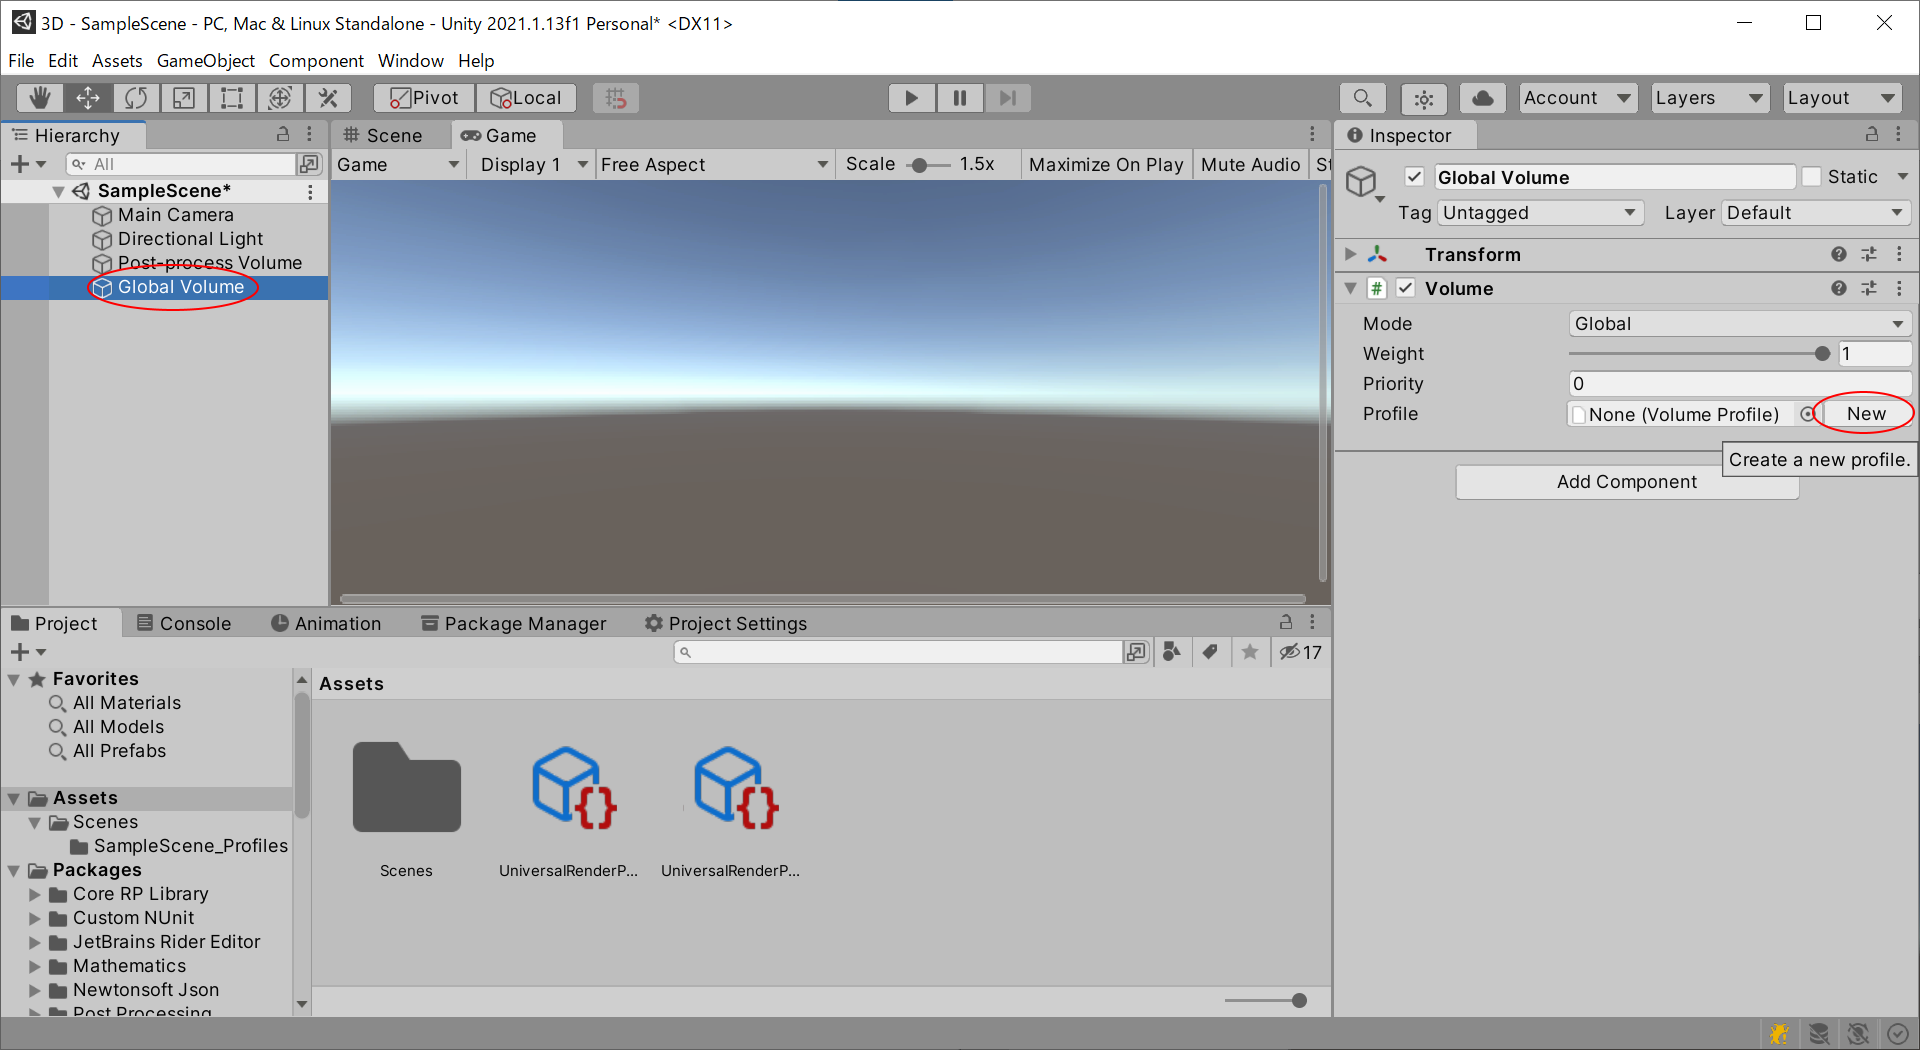Toggle Local handle rotation button
The width and height of the screenshot is (1920, 1050).
click(526, 98)
